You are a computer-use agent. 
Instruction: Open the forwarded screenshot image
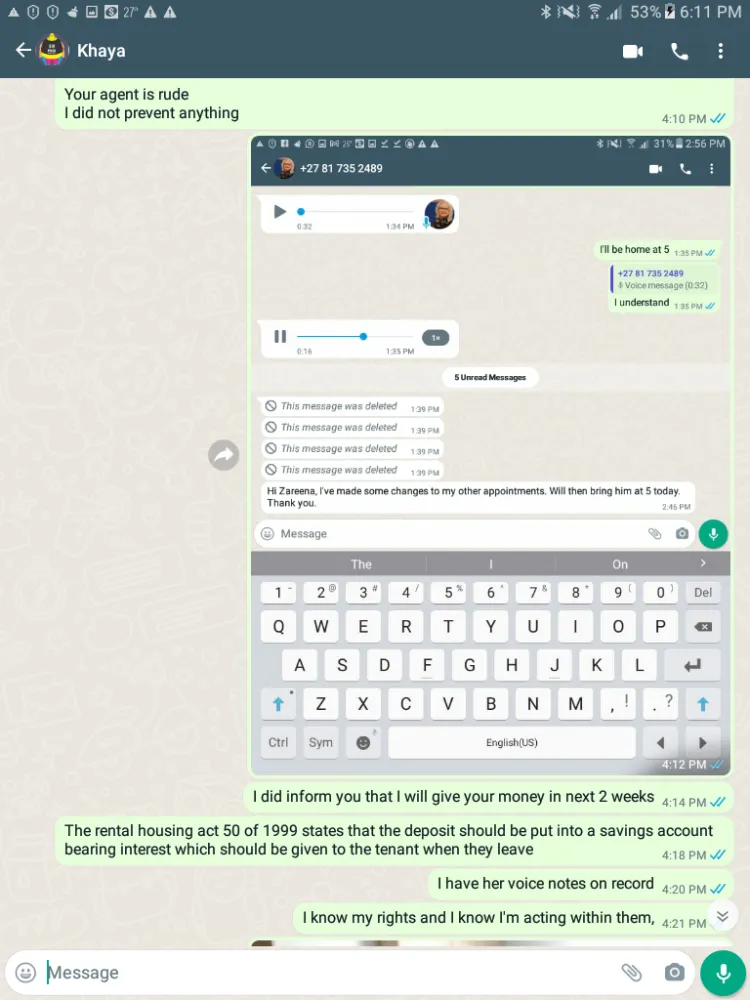[x=490, y=455]
